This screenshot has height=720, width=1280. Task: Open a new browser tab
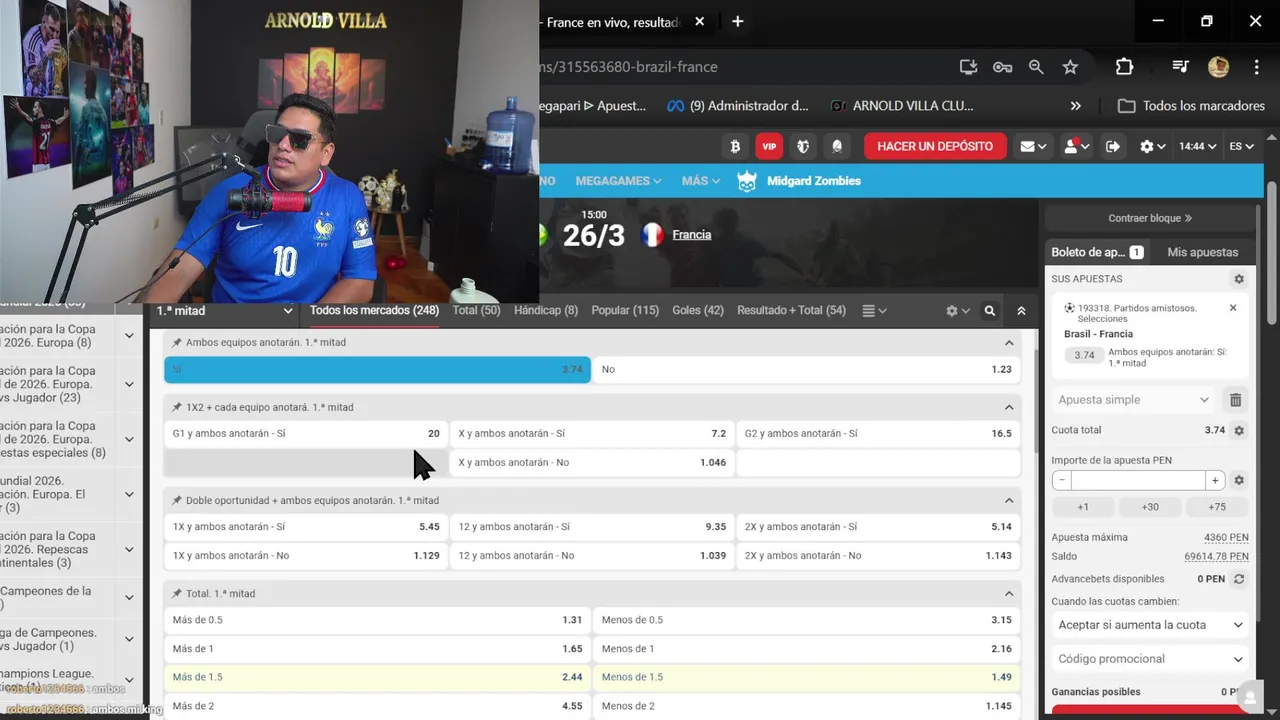(x=738, y=22)
